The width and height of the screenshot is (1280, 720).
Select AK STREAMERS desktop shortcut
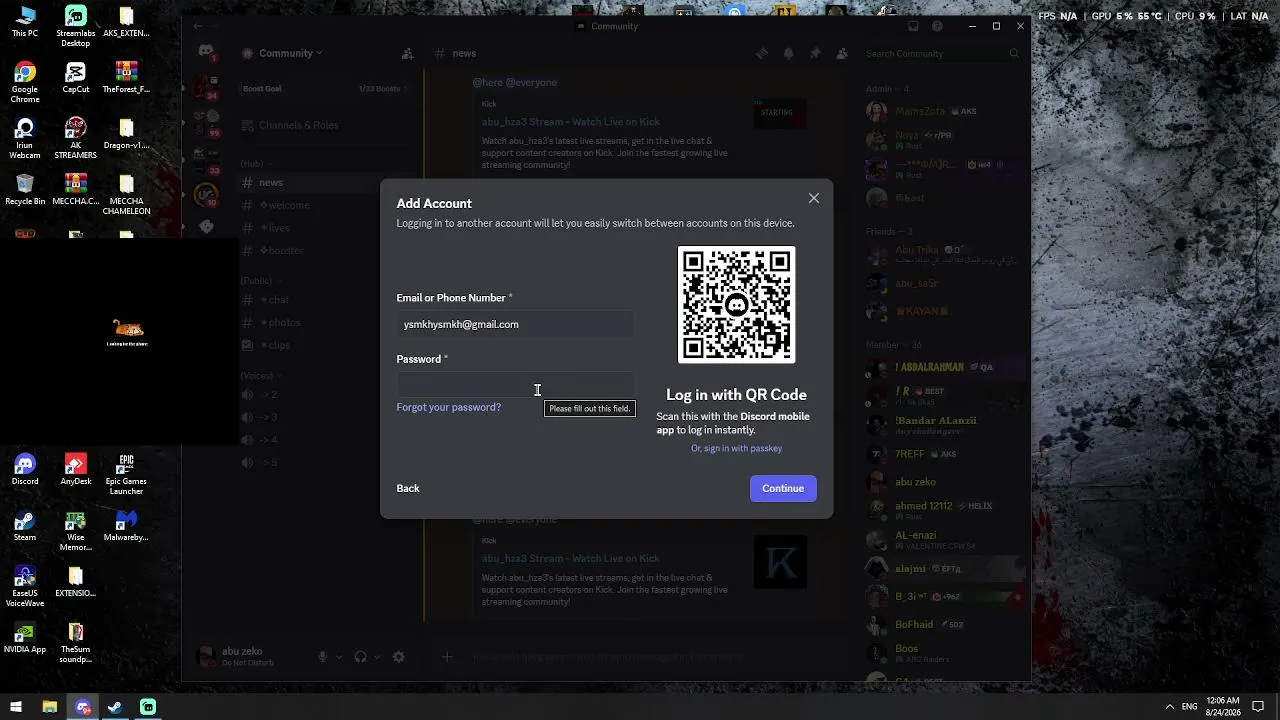(x=76, y=139)
